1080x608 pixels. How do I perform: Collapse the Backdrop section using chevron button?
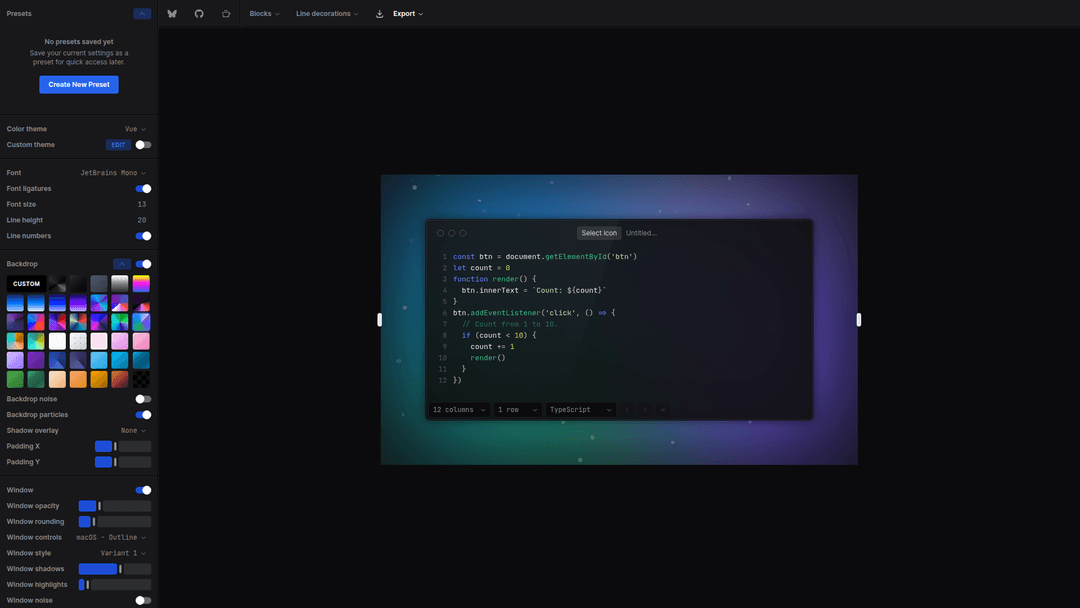(x=122, y=264)
